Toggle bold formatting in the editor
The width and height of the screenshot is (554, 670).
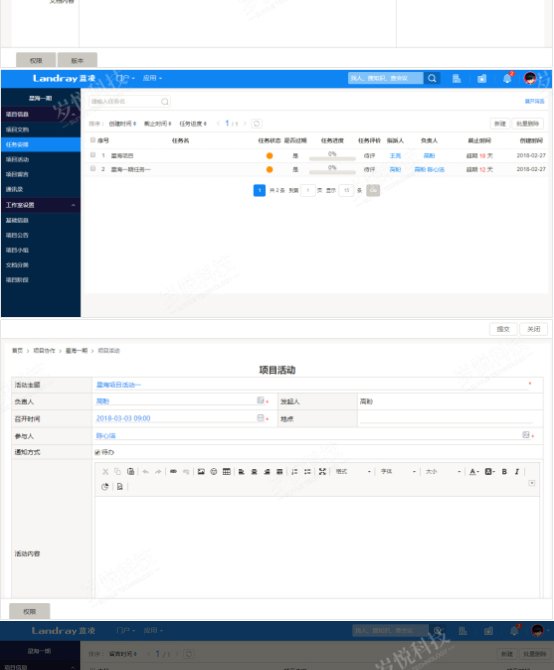tap(504, 471)
